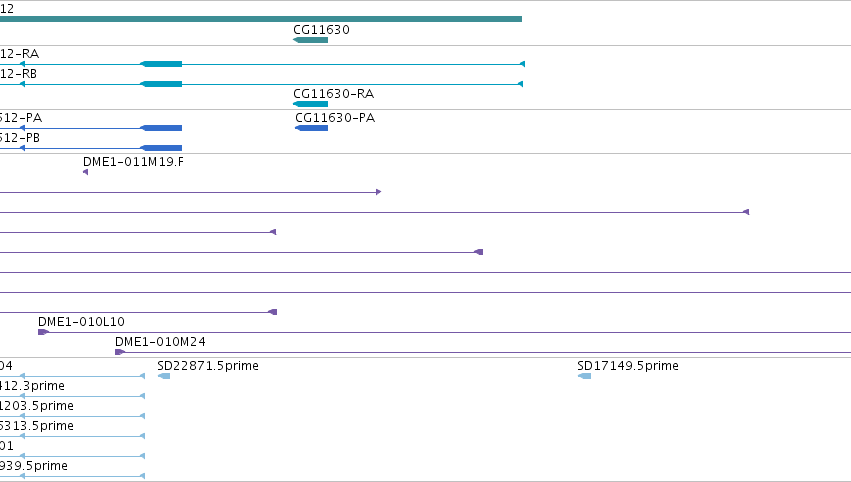The width and height of the screenshot is (851, 482).
Task: Click the CG11630 gene arrow glyph
Action: pyautogui.click(x=310, y=40)
